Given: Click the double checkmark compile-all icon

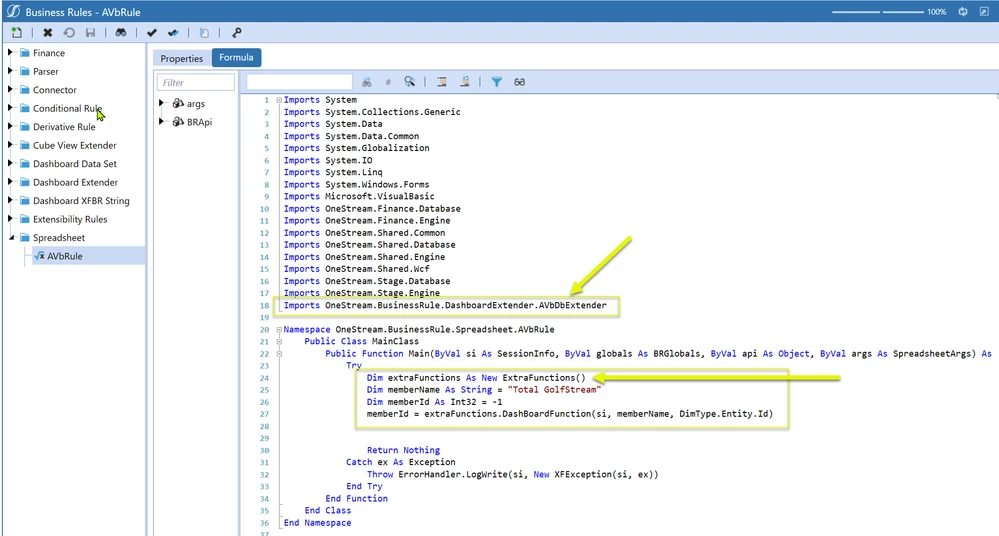Looking at the screenshot, I should 173,33.
